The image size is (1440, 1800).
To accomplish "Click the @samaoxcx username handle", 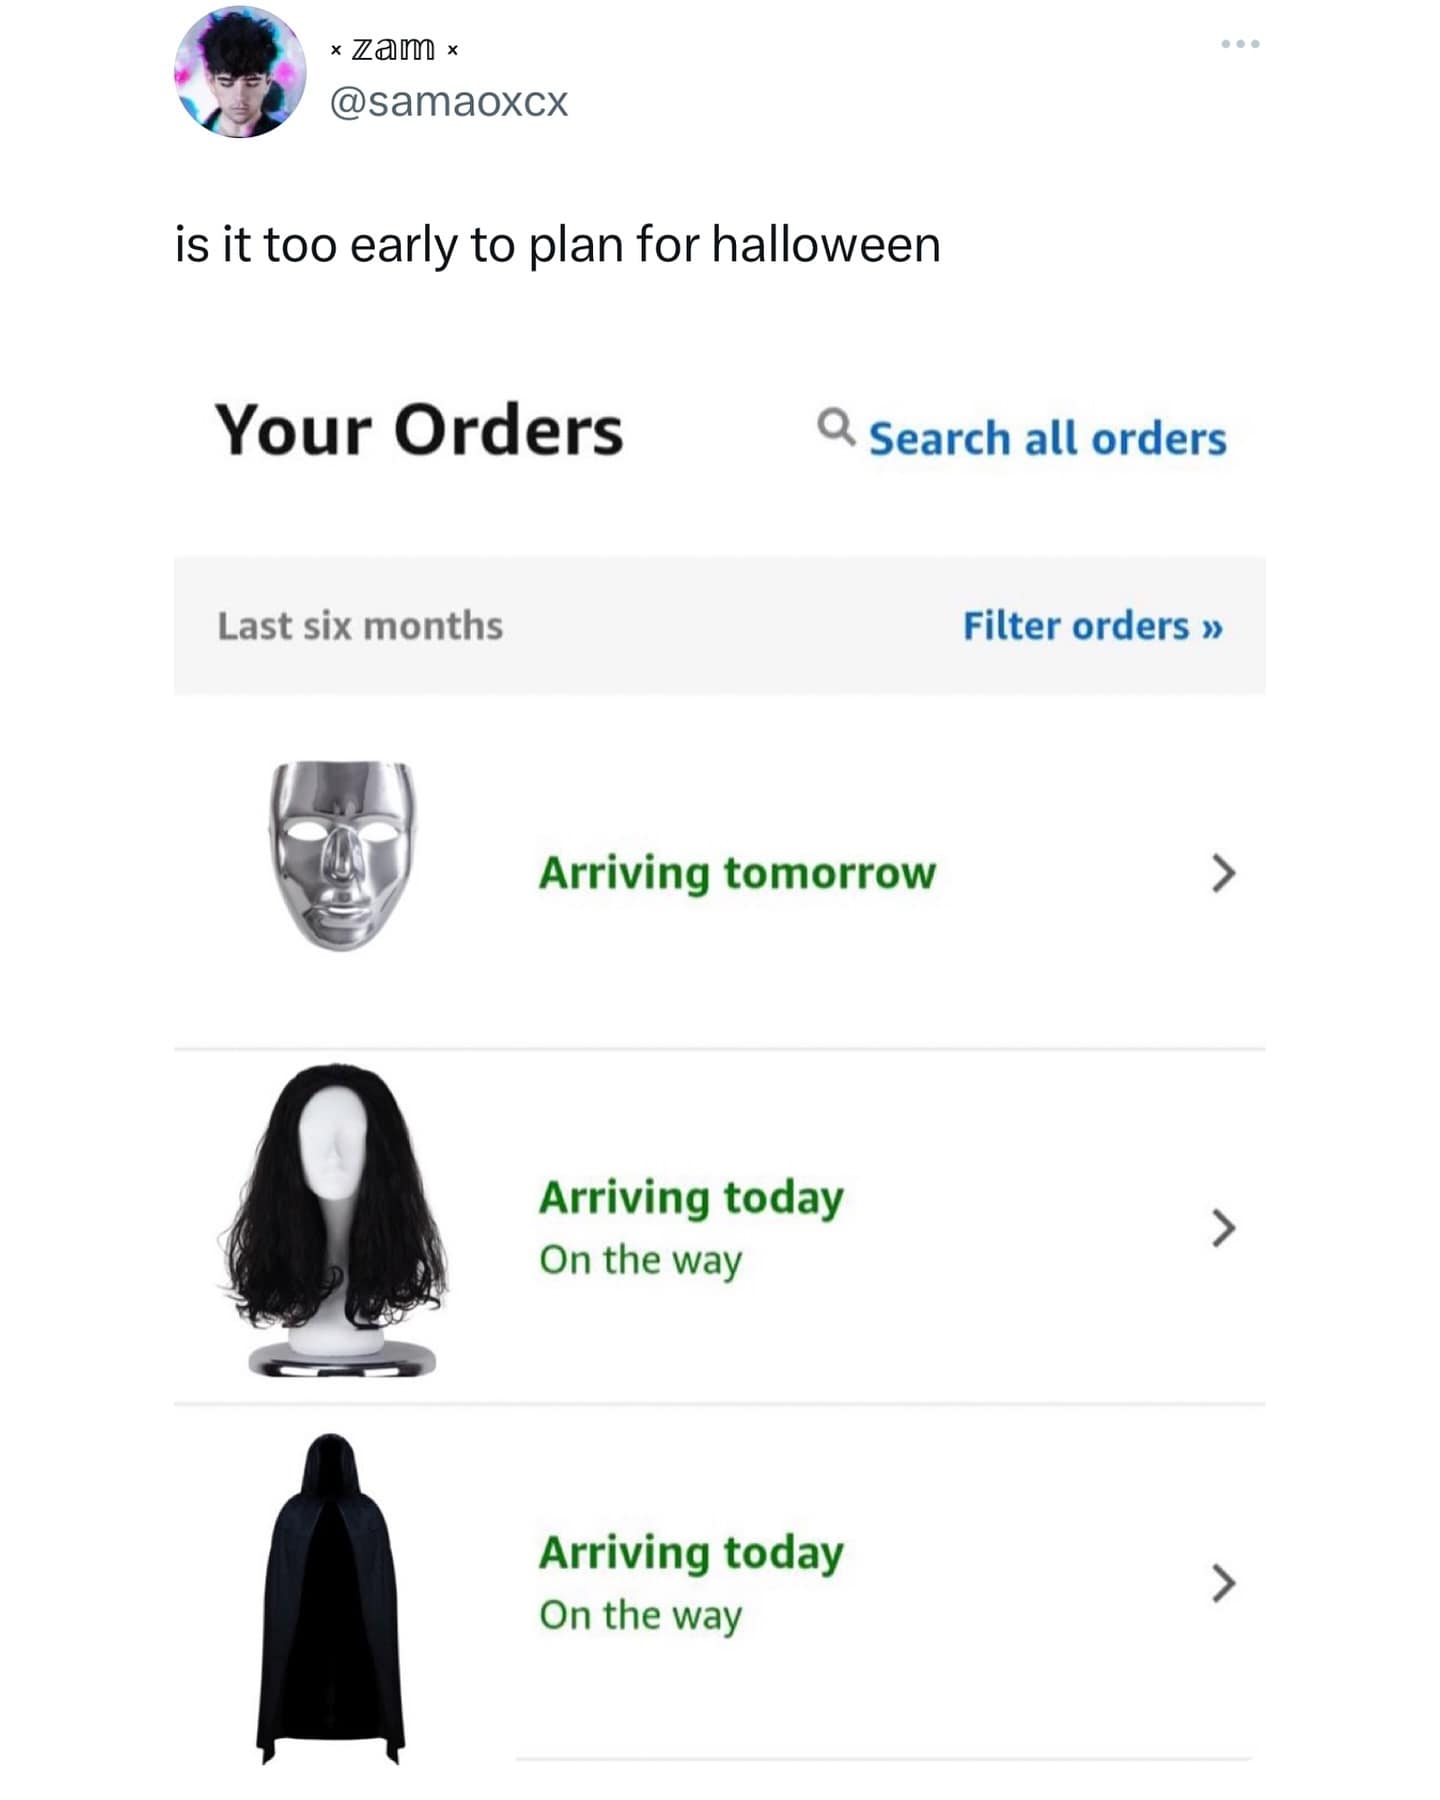I will 448,101.
